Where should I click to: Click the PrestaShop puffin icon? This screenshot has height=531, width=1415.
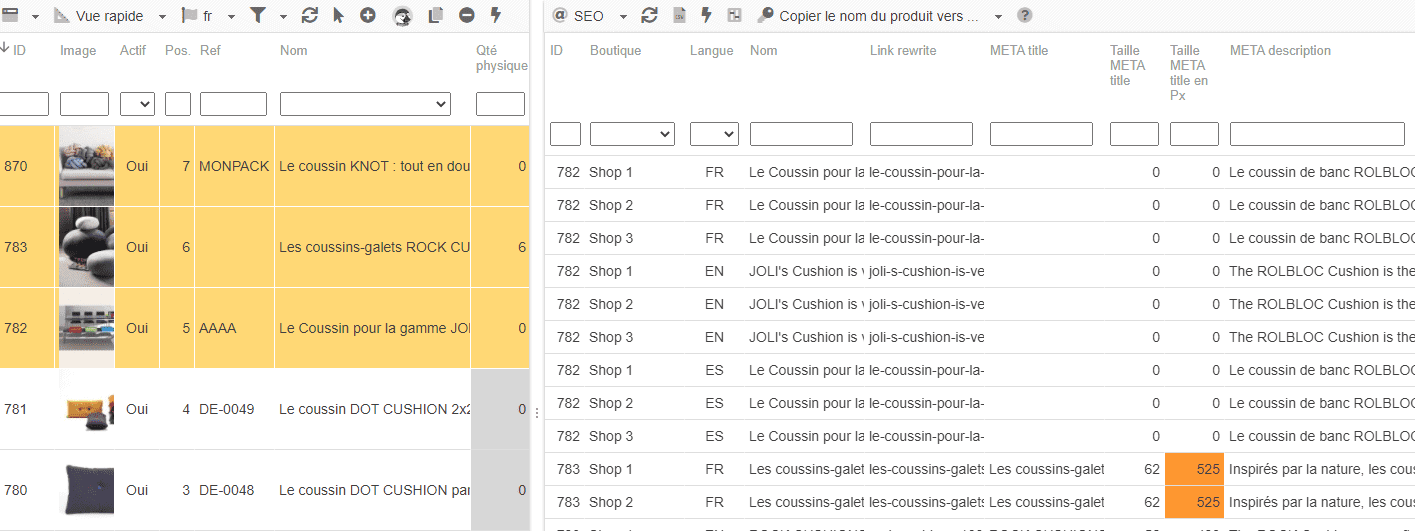point(402,16)
